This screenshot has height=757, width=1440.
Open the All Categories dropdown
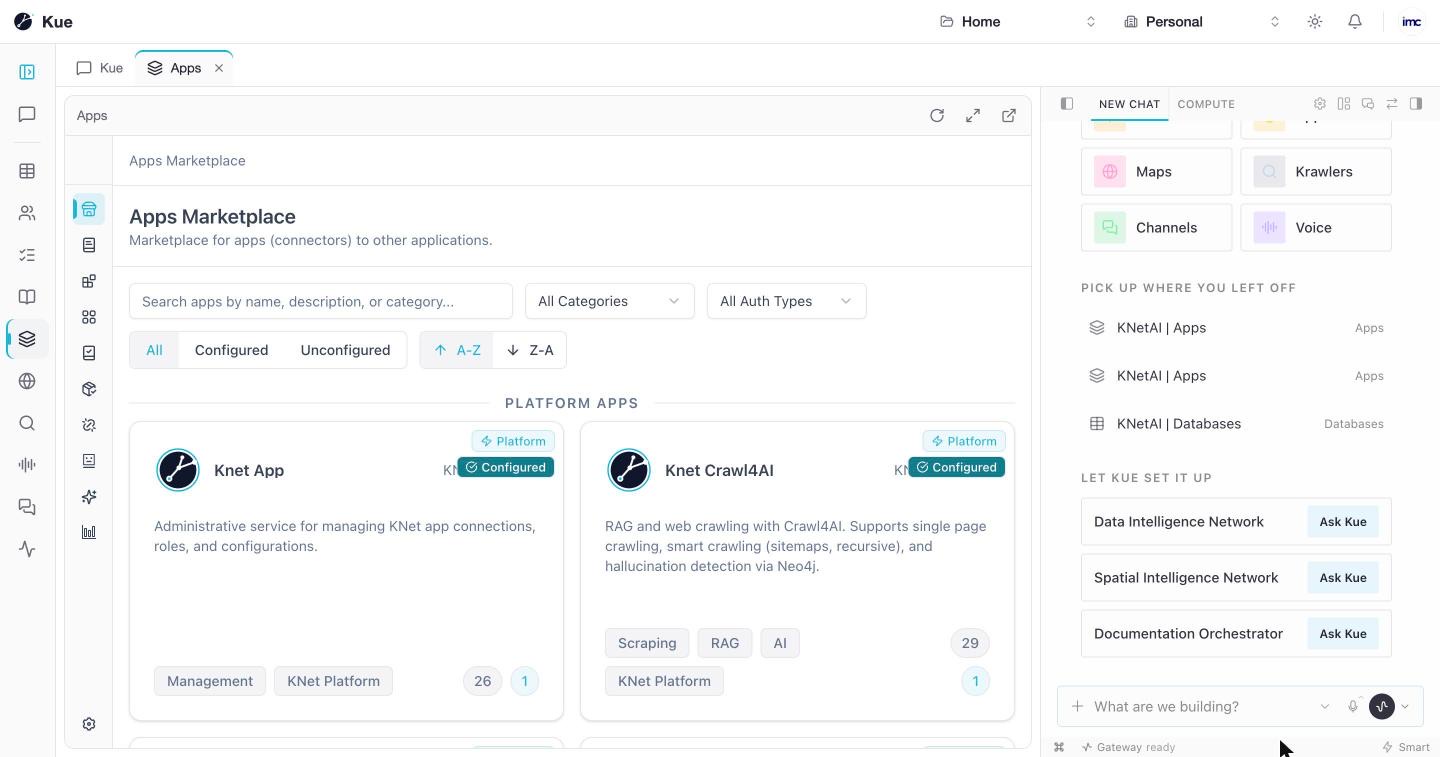click(610, 301)
